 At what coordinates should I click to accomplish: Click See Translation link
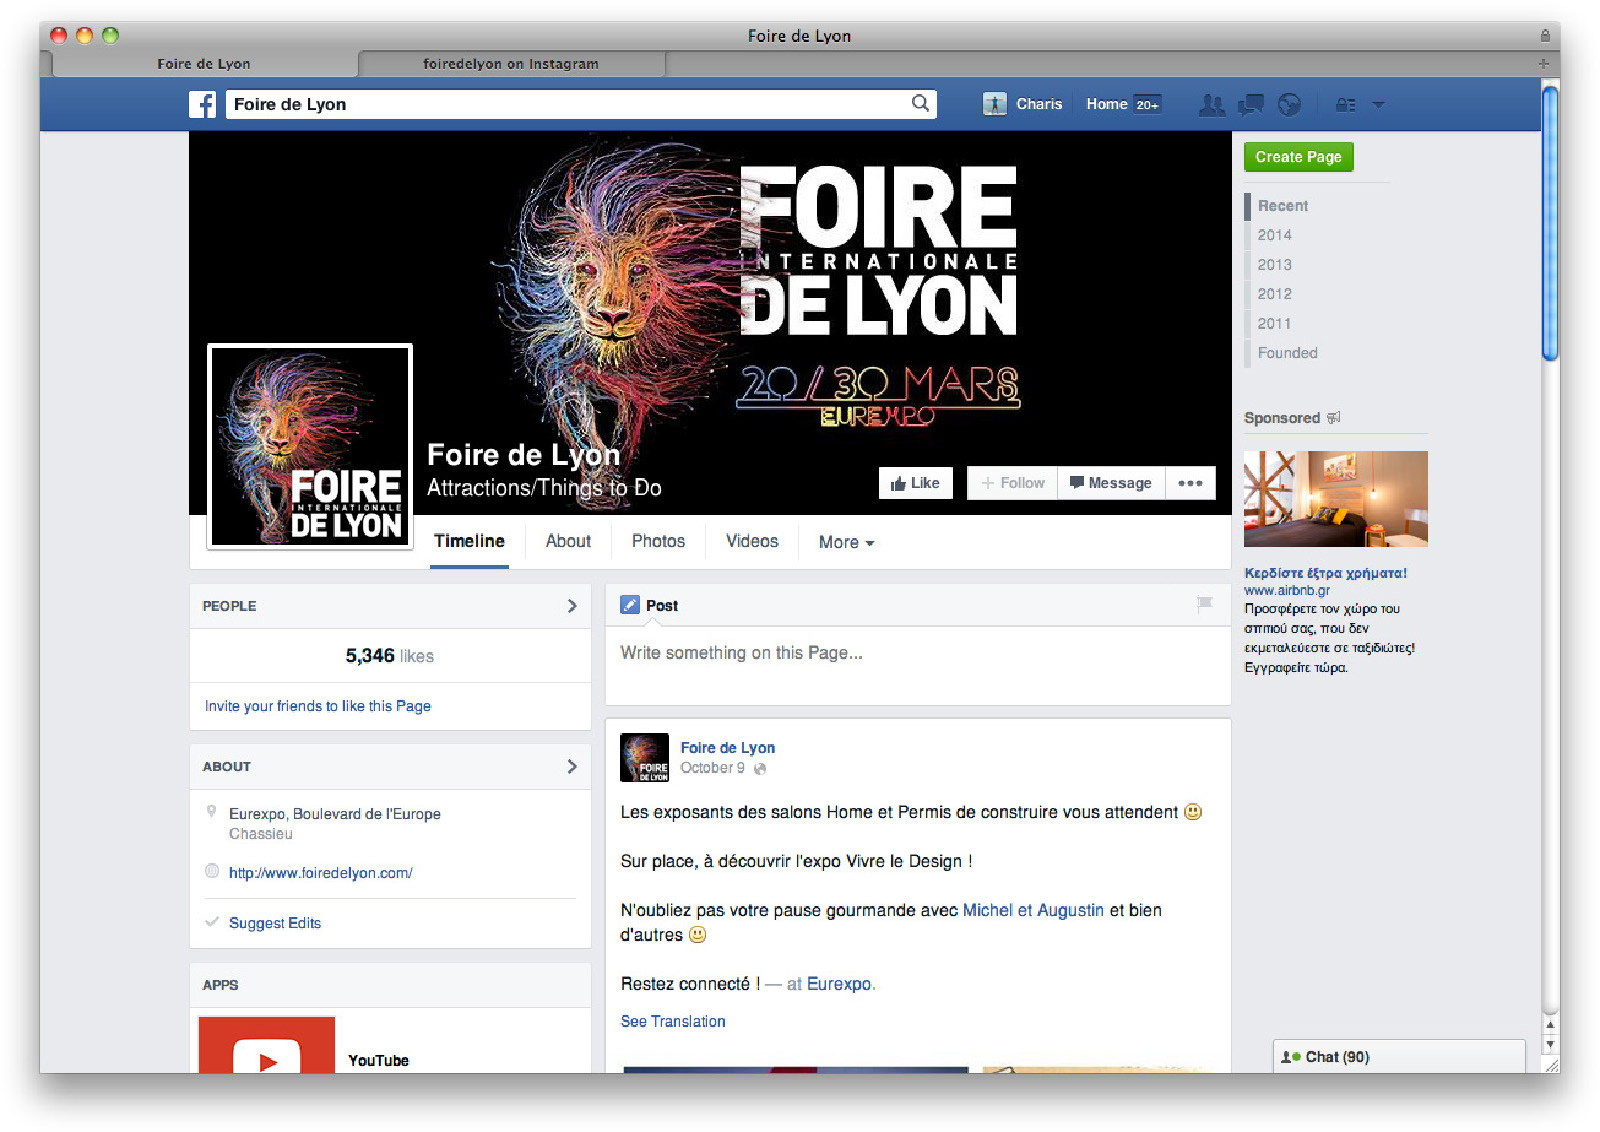[x=673, y=1021]
